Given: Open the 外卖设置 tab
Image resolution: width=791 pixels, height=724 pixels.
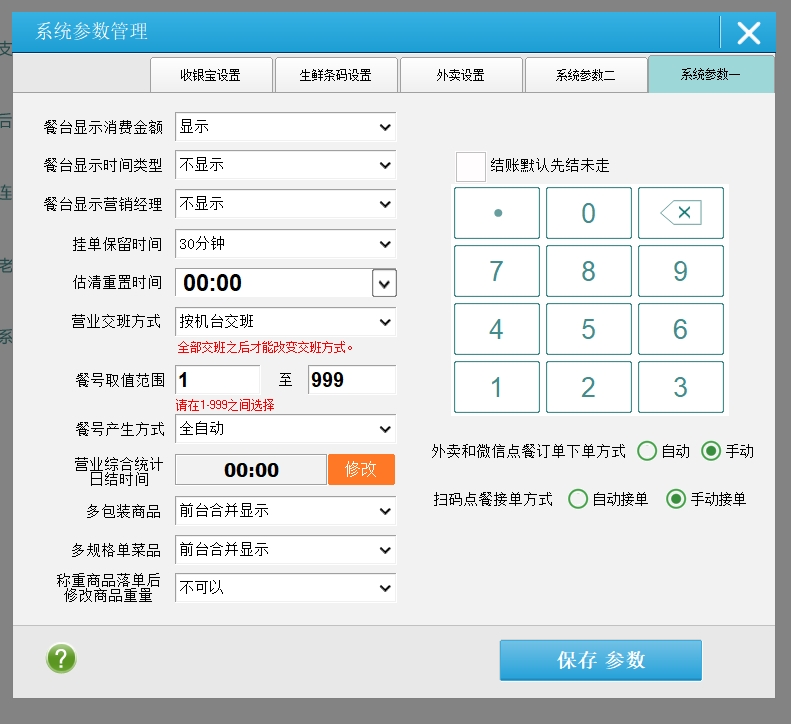Looking at the screenshot, I should click(460, 75).
